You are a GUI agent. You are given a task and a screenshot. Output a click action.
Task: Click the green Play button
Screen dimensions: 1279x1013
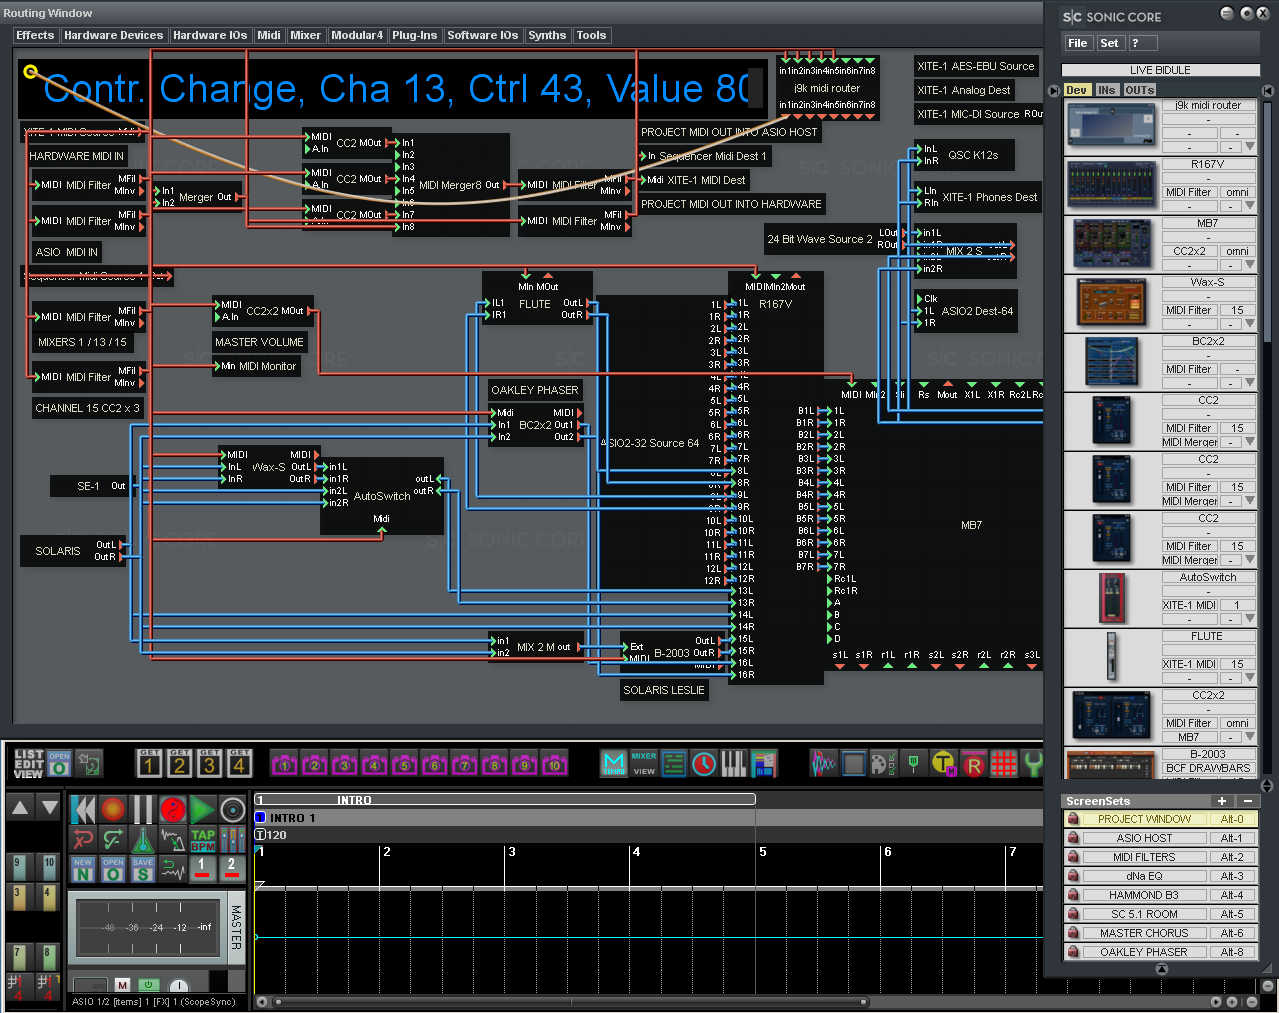[203, 809]
